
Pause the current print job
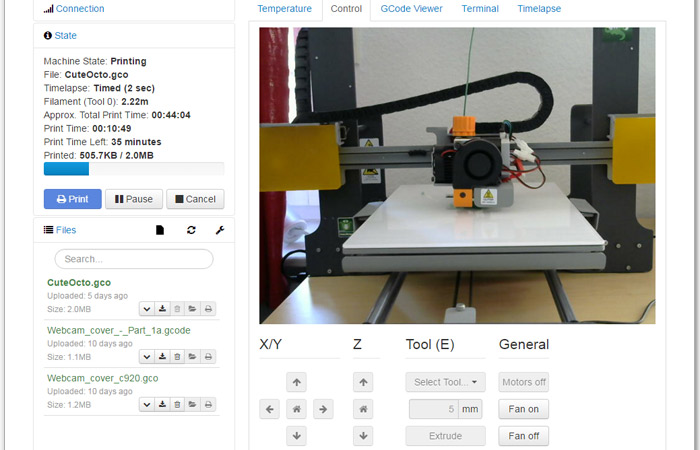[133, 199]
